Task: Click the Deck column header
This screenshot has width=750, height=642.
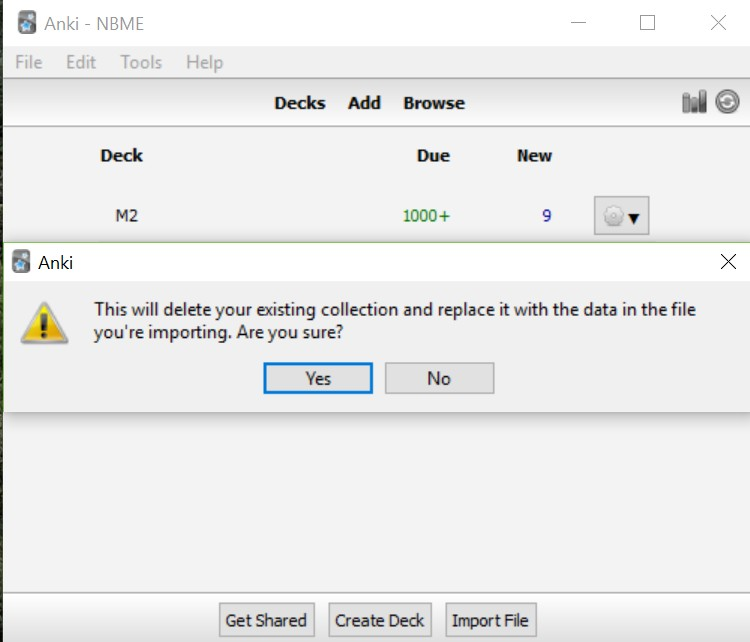Action: pyautogui.click(x=121, y=155)
